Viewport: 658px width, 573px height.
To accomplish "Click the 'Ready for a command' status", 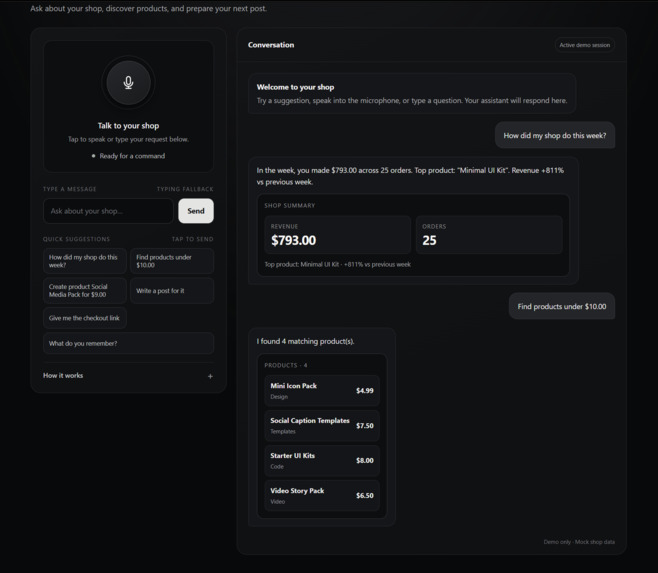I will coord(128,156).
